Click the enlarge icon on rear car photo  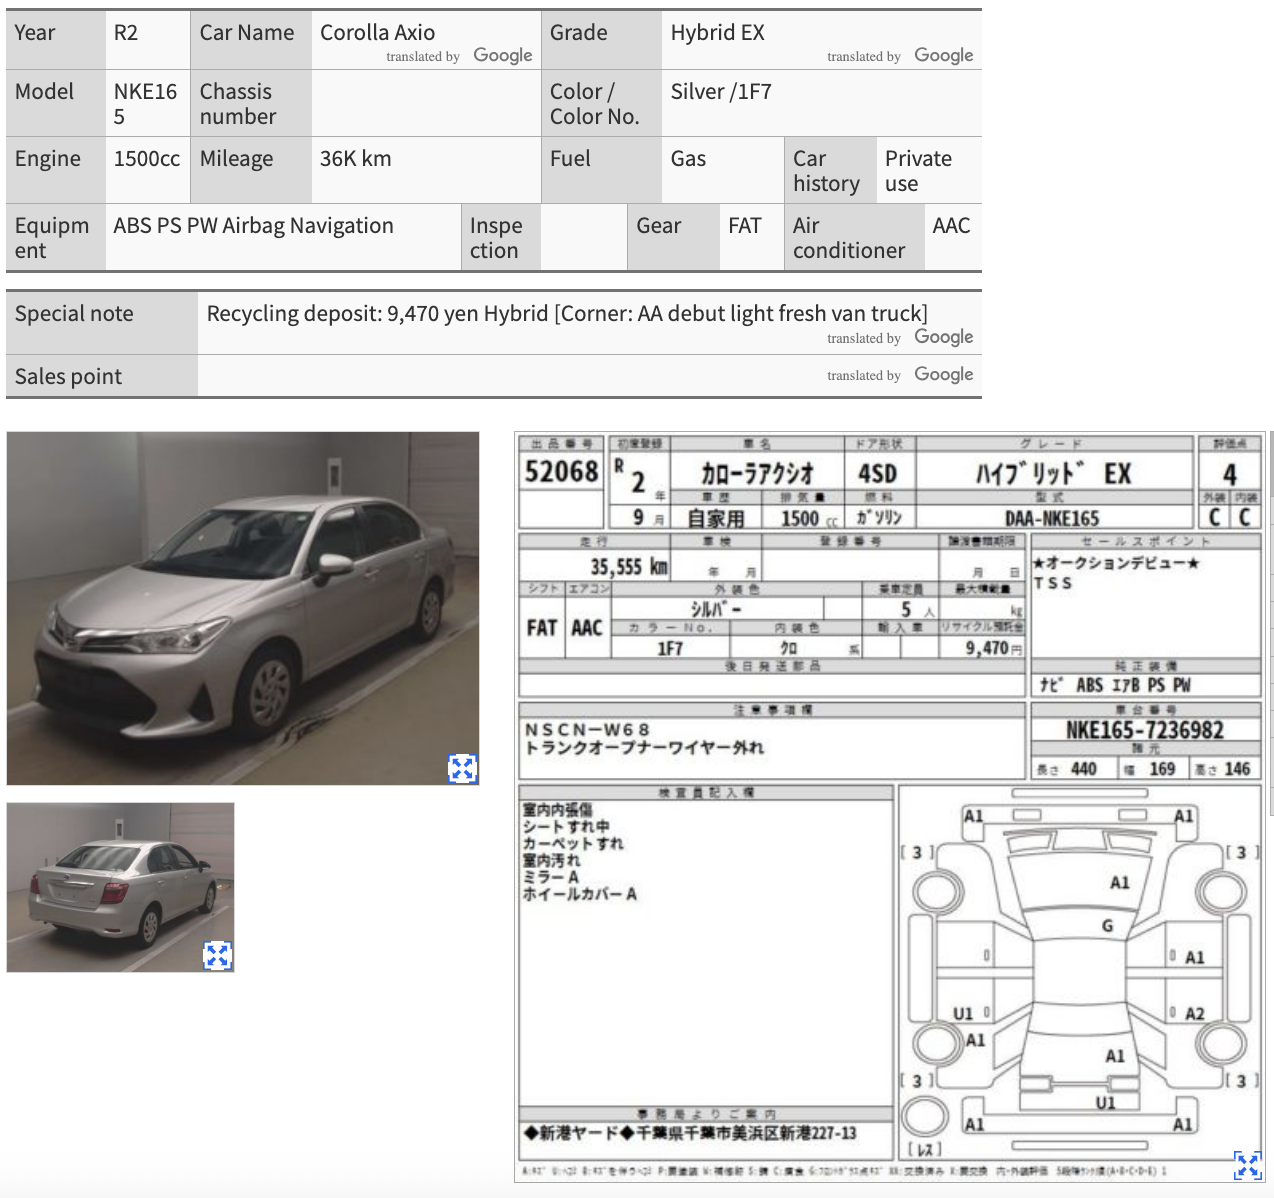[217, 955]
